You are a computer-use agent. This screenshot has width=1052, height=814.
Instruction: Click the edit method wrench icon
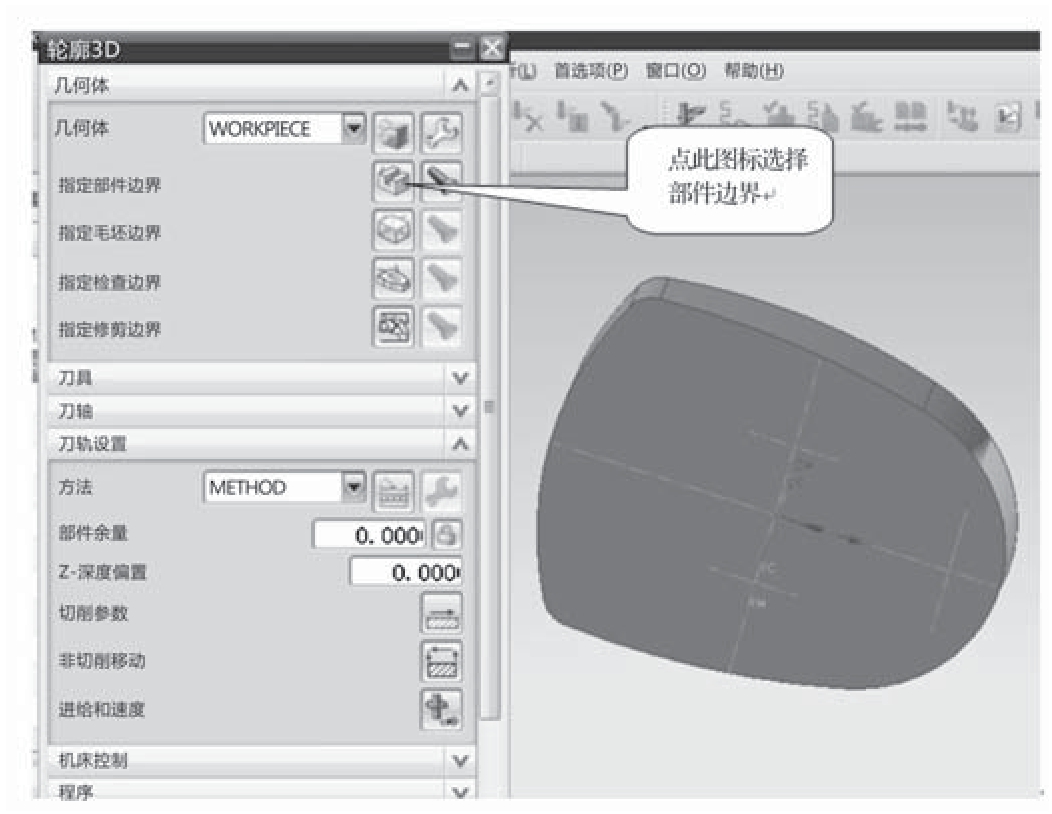tap(441, 492)
